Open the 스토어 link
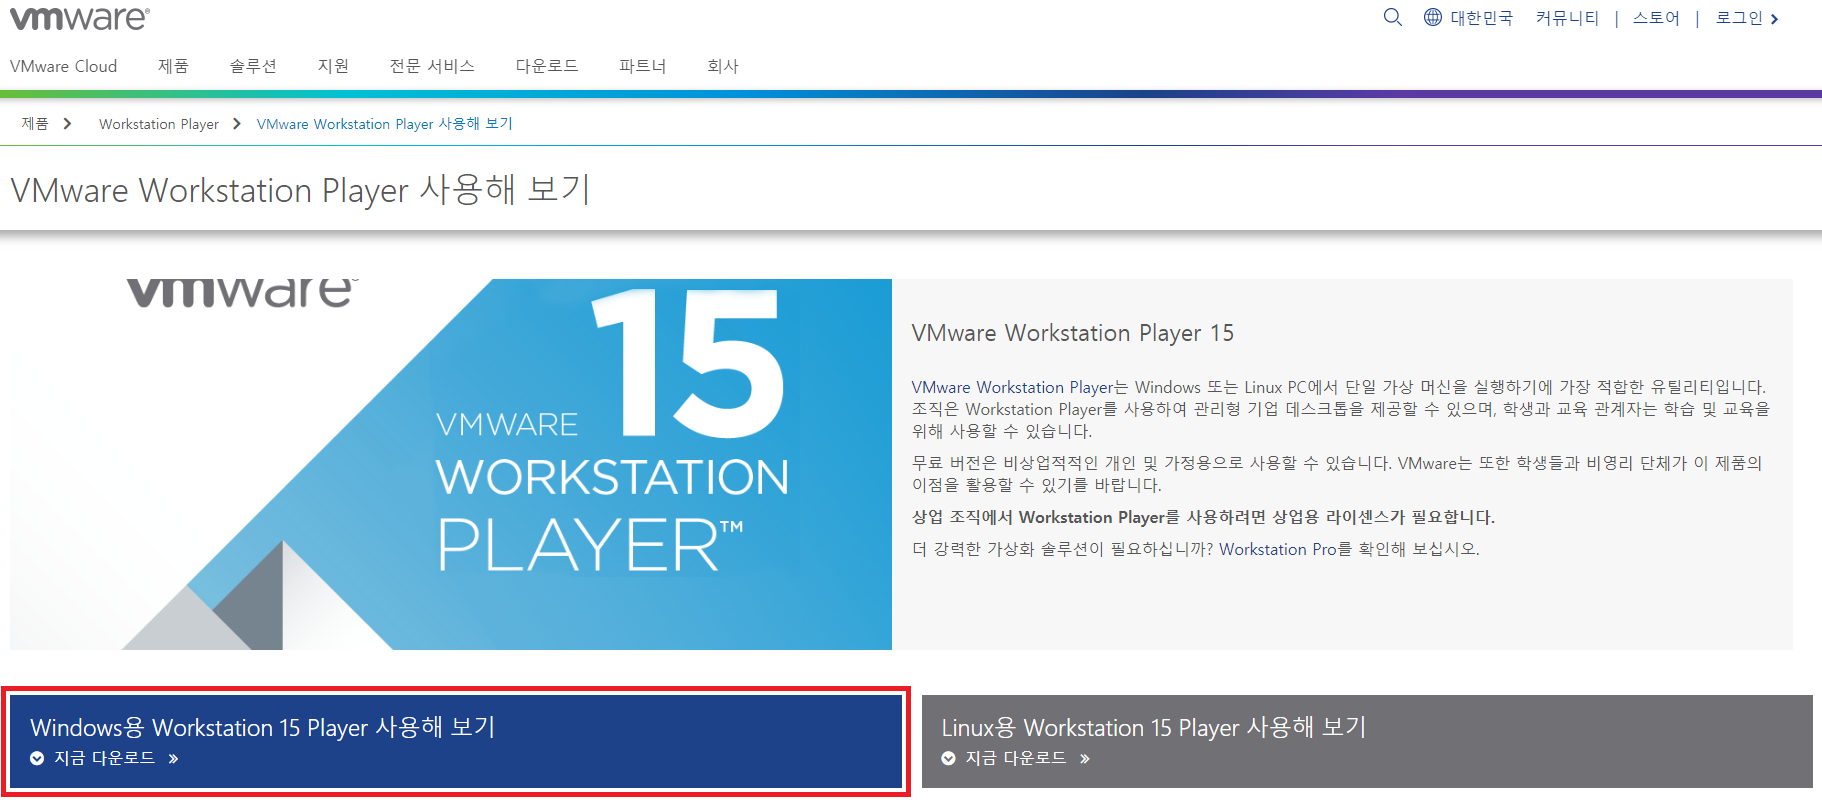The image size is (1822, 802). (1656, 18)
